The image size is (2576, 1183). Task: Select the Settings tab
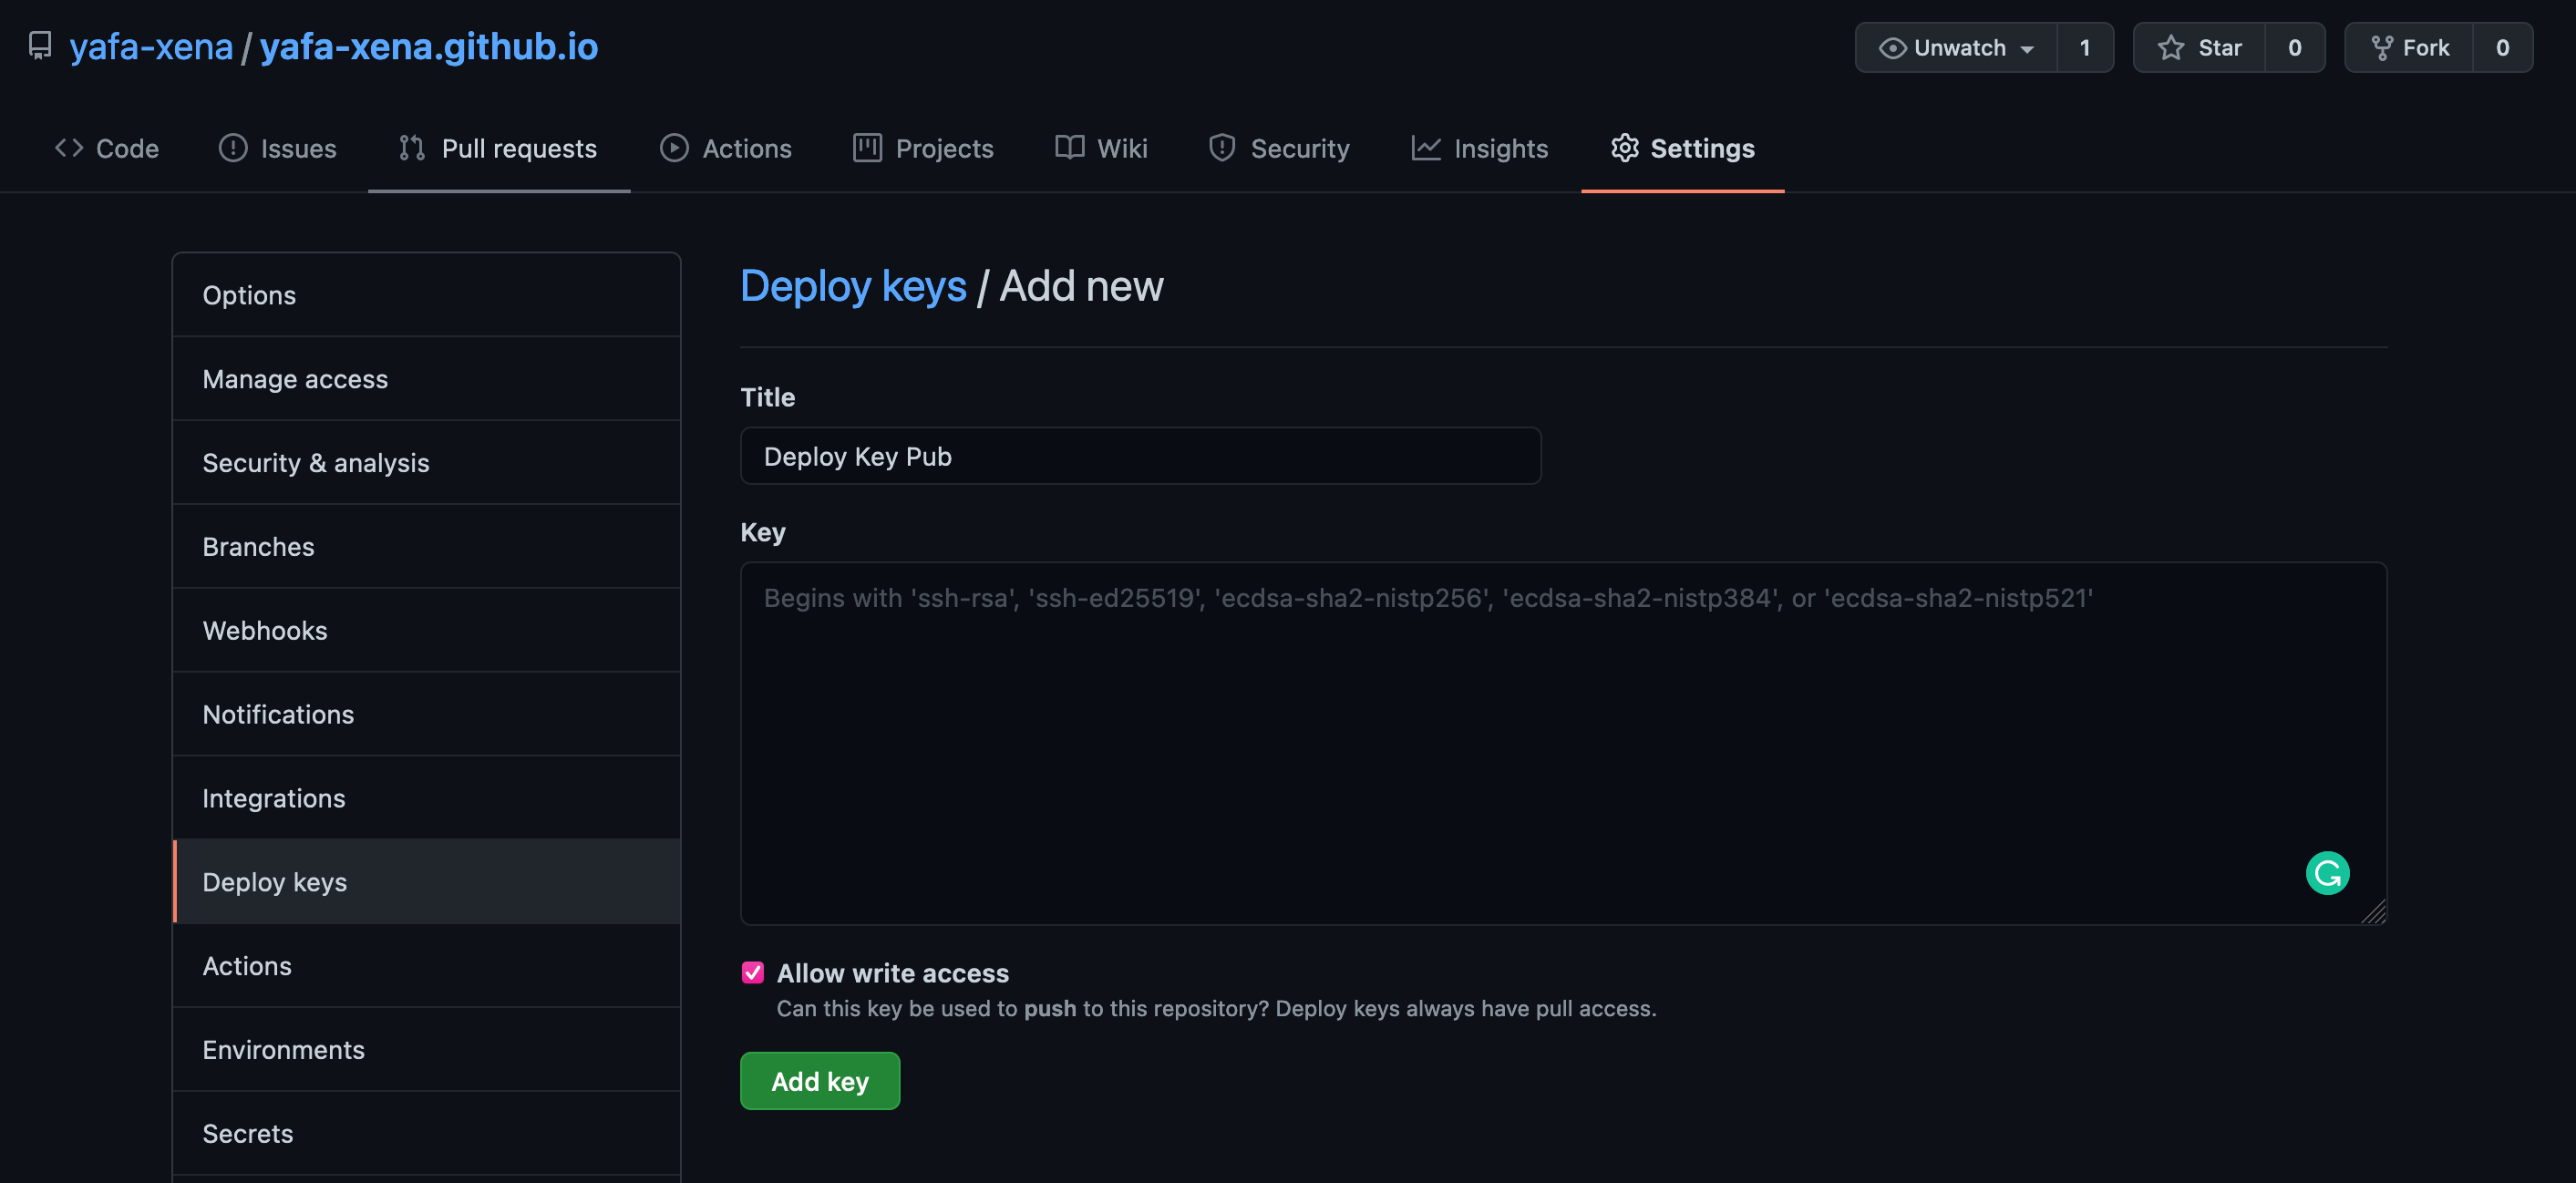[1683, 148]
